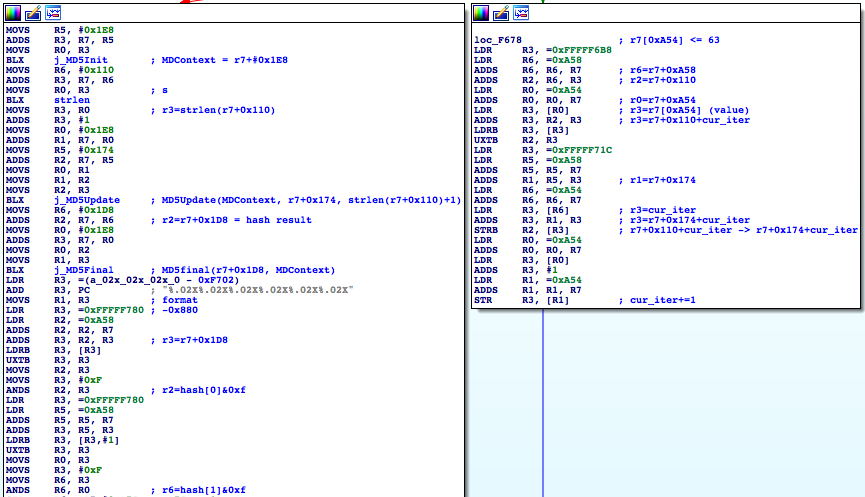Image resolution: width=865 pixels, height=497 pixels.
Task: Click the %.02X format string comment
Action: coord(258,290)
